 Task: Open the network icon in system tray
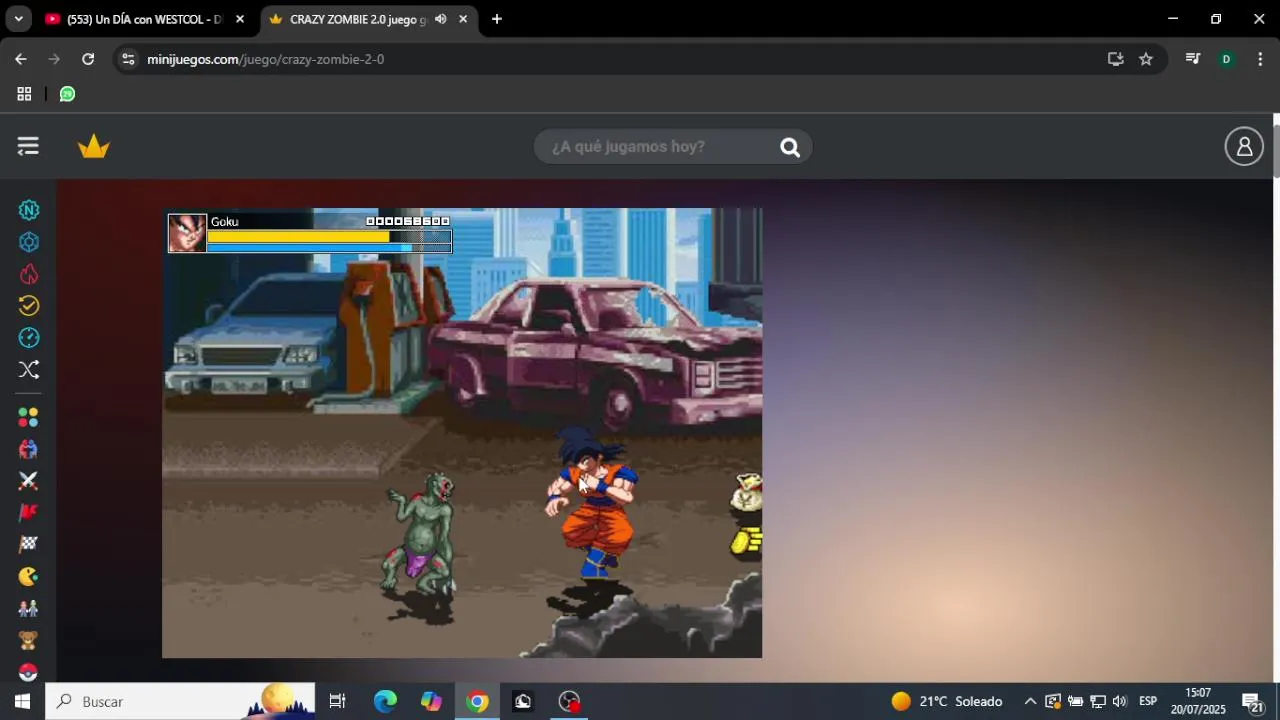1097,701
